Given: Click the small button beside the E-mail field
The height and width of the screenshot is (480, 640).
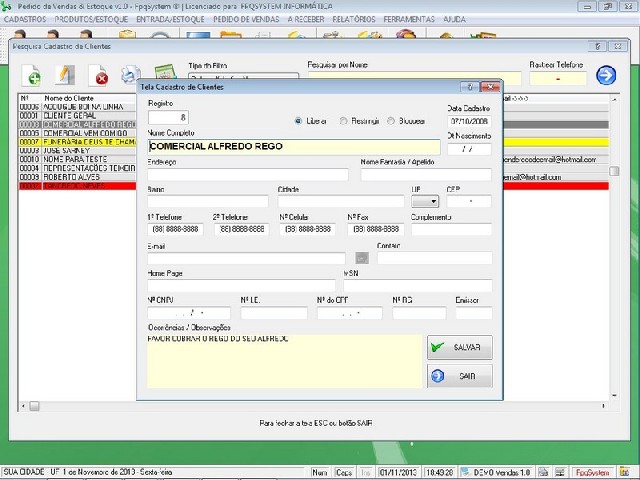Looking at the screenshot, I should pyautogui.click(x=362, y=258).
